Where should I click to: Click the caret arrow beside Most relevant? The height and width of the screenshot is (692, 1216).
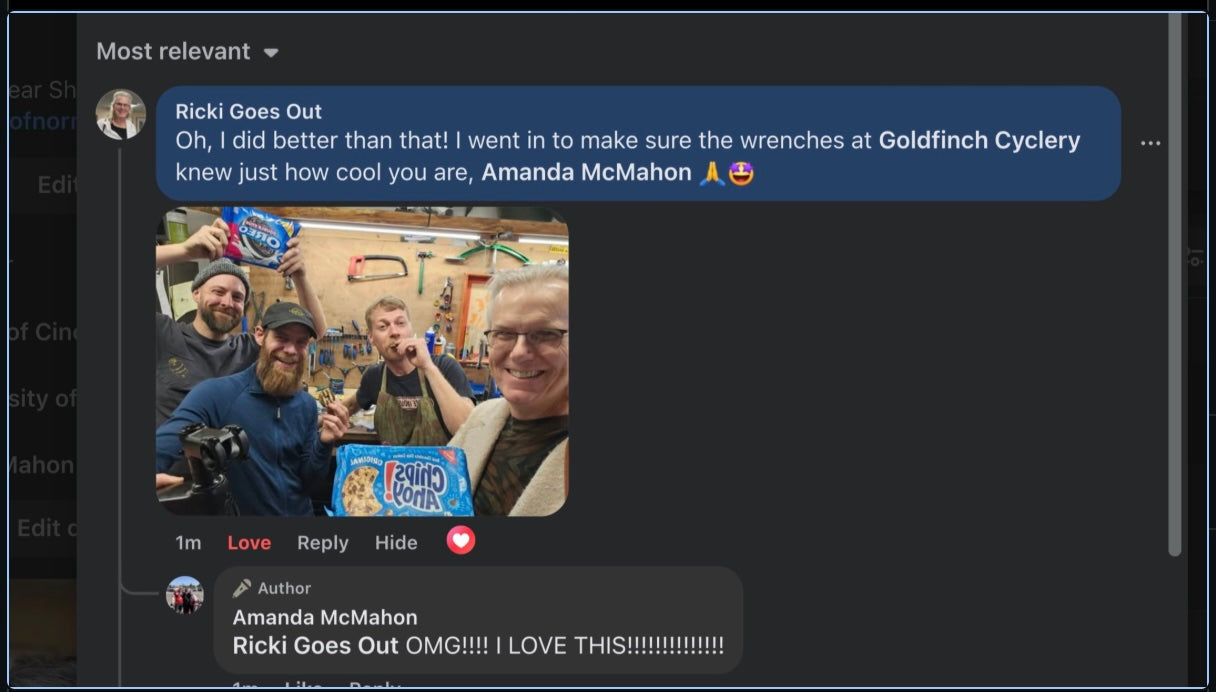coord(271,53)
